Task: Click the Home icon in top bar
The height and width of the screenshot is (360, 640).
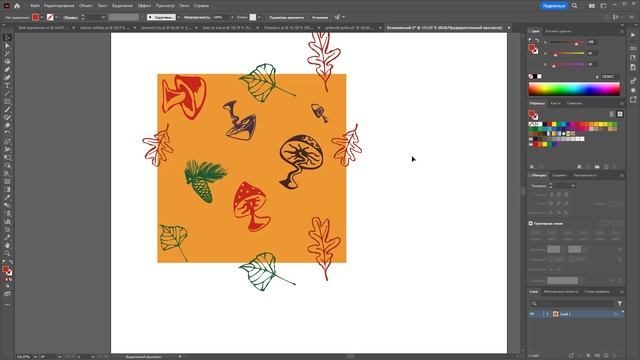Action: coord(17,6)
